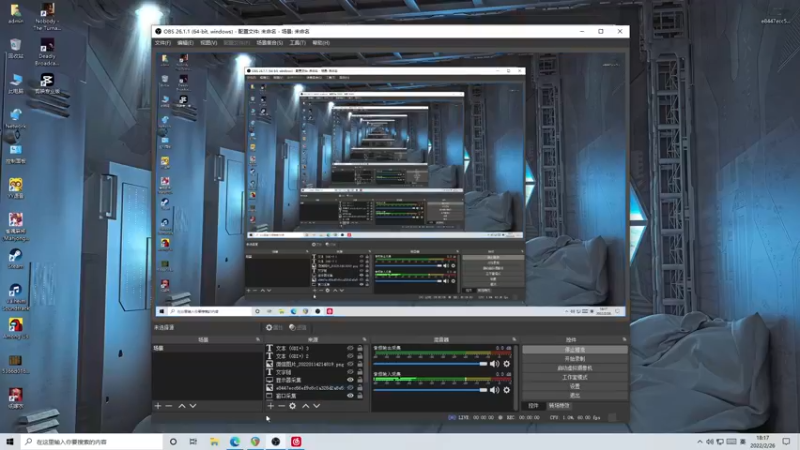Lock the 文本 (GDI+) 3 source
800x450 pixels.
[360, 348]
